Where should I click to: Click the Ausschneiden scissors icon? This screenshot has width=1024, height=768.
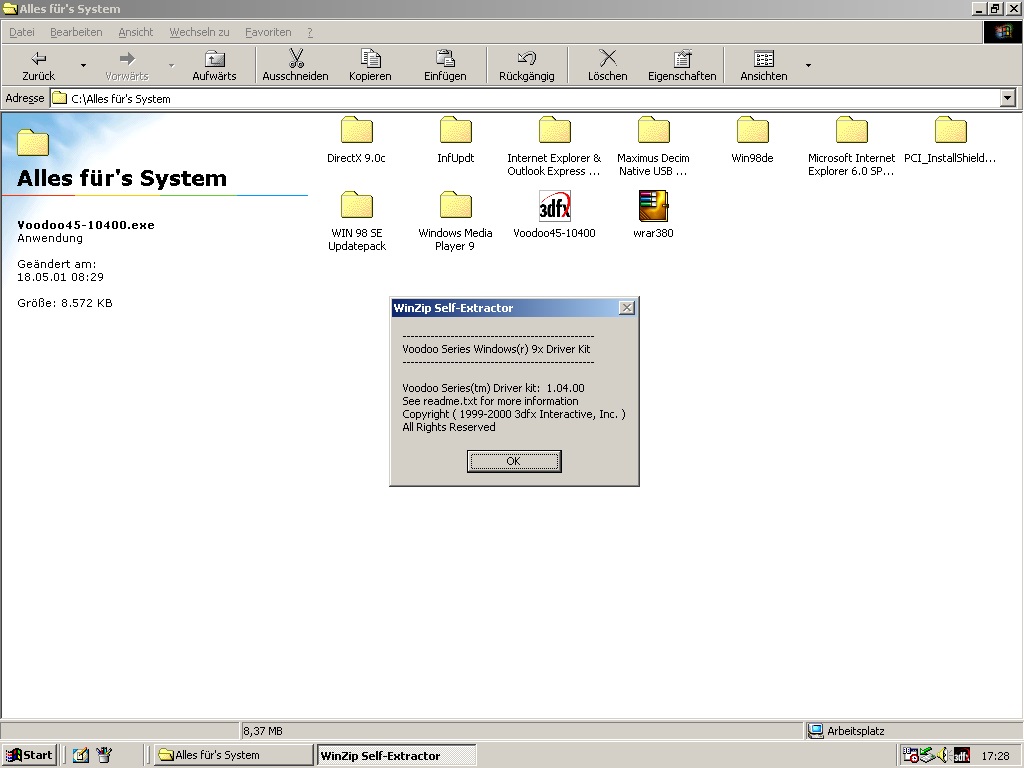pos(295,59)
